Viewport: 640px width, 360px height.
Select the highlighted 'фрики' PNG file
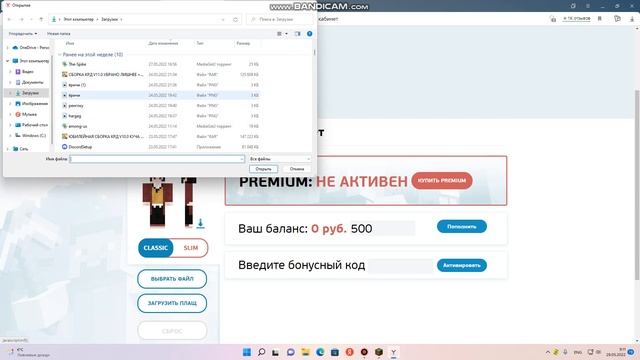[160, 95]
